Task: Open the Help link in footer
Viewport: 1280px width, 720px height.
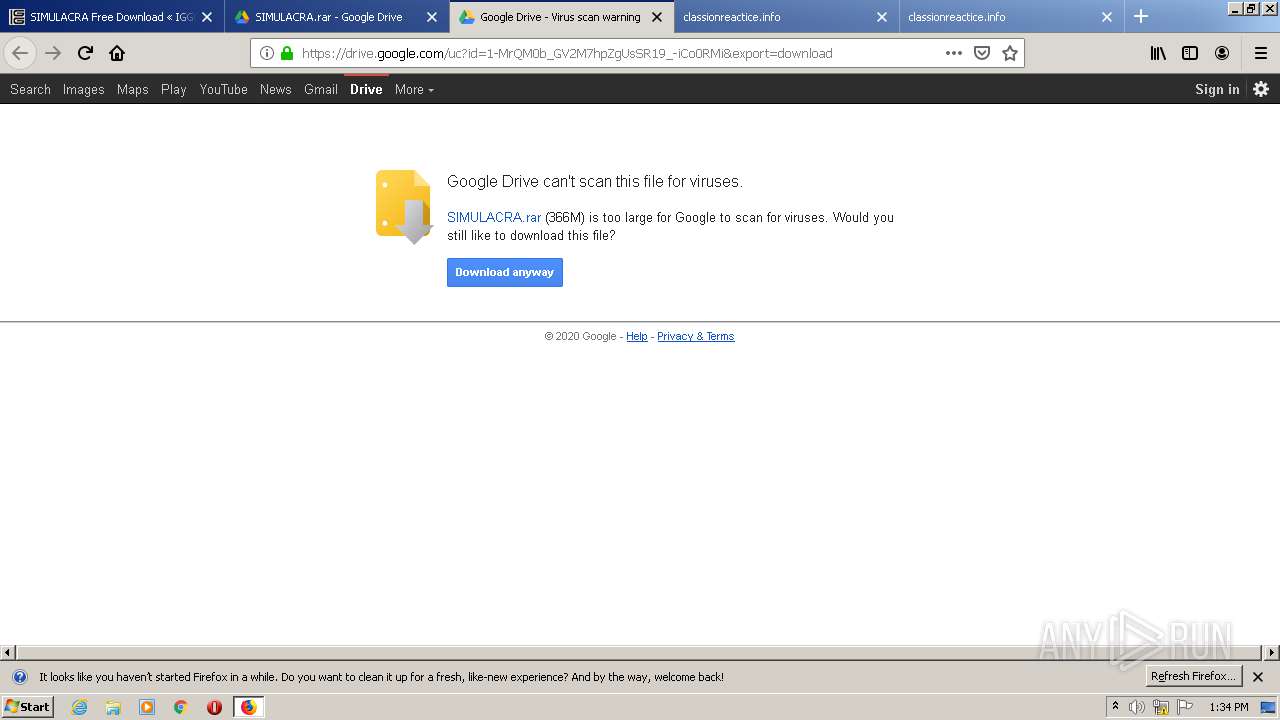Action: coord(637,336)
